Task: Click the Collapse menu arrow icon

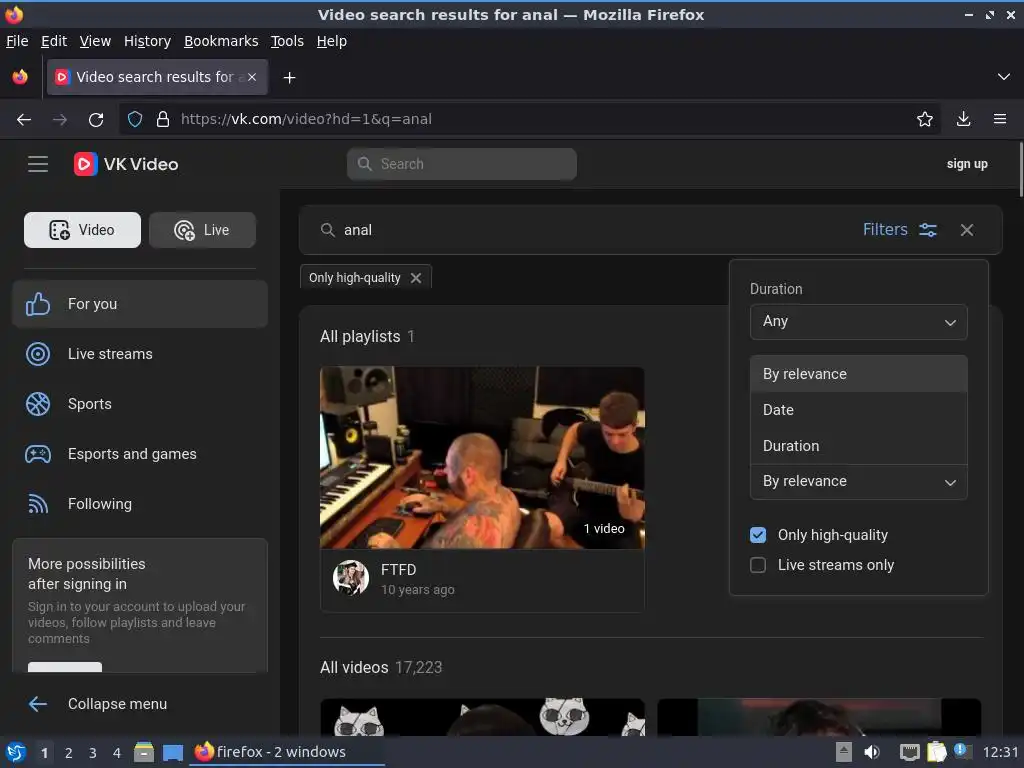Action: click(x=38, y=704)
